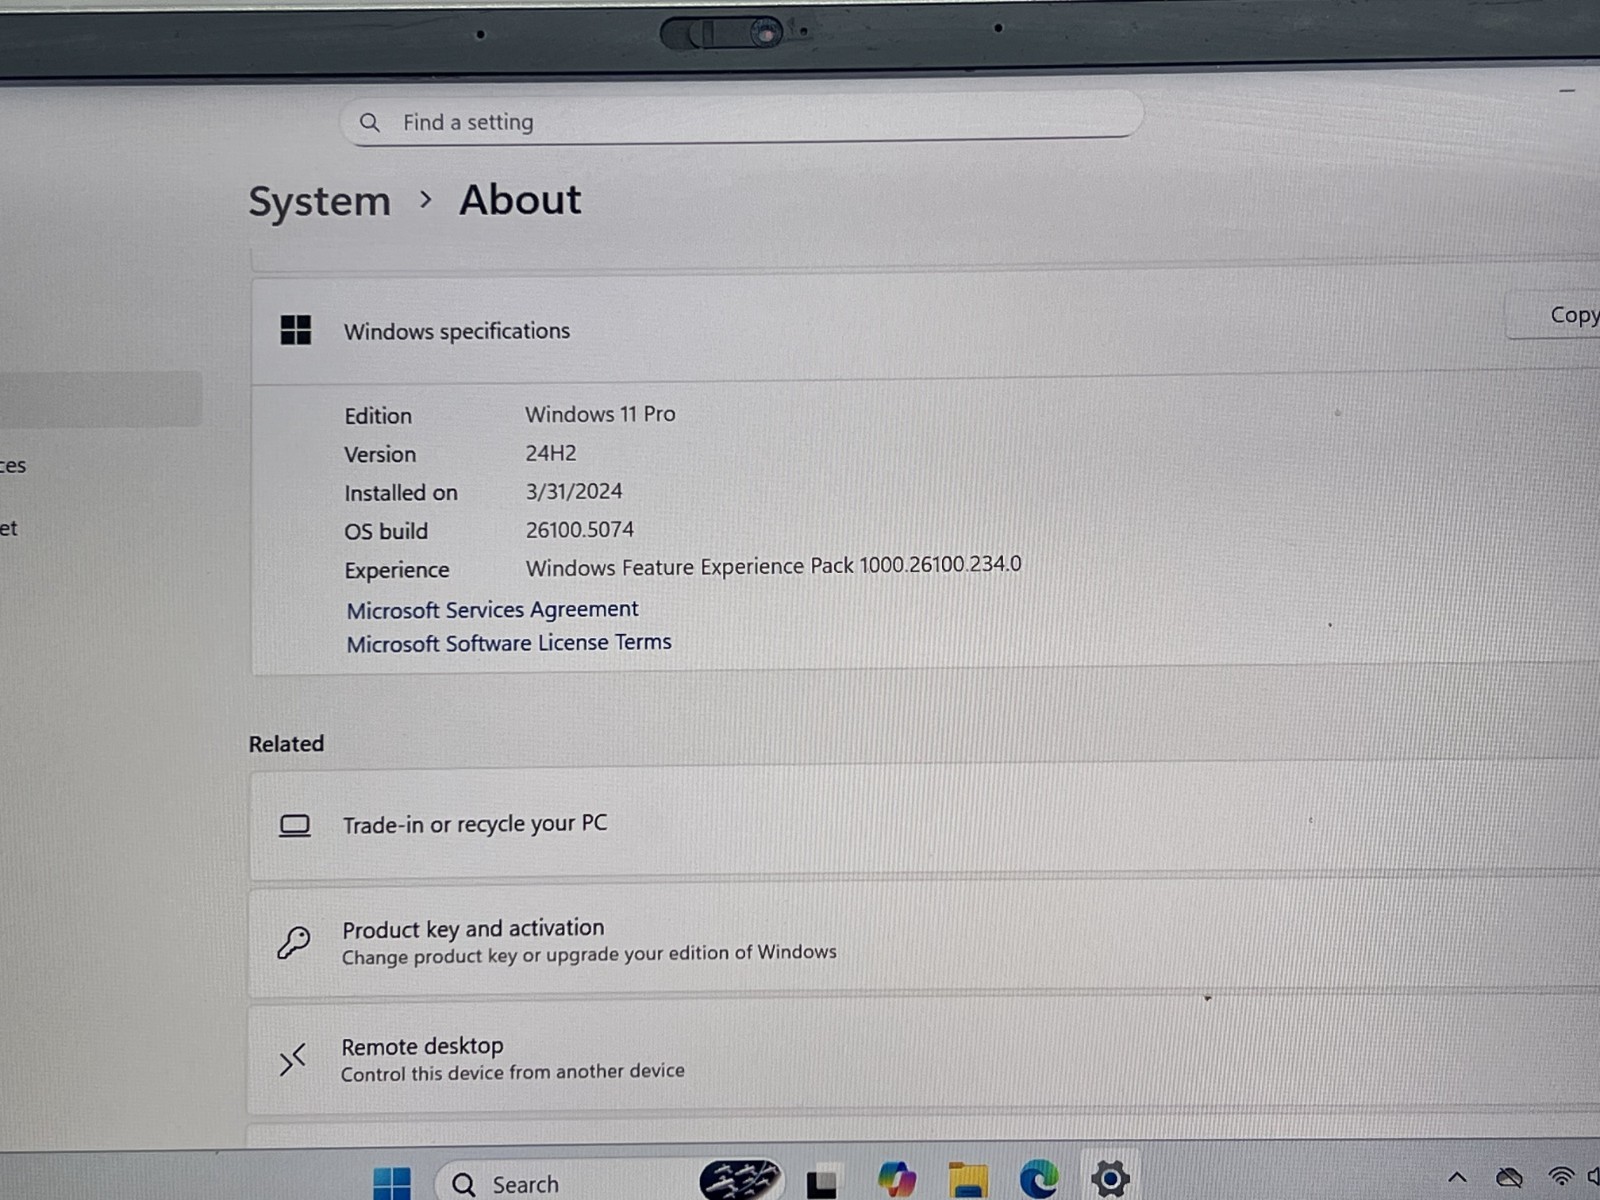Image resolution: width=1600 pixels, height=1200 pixels.
Task: Launch Microsoft Edge from the taskbar
Action: (1039, 1179)
